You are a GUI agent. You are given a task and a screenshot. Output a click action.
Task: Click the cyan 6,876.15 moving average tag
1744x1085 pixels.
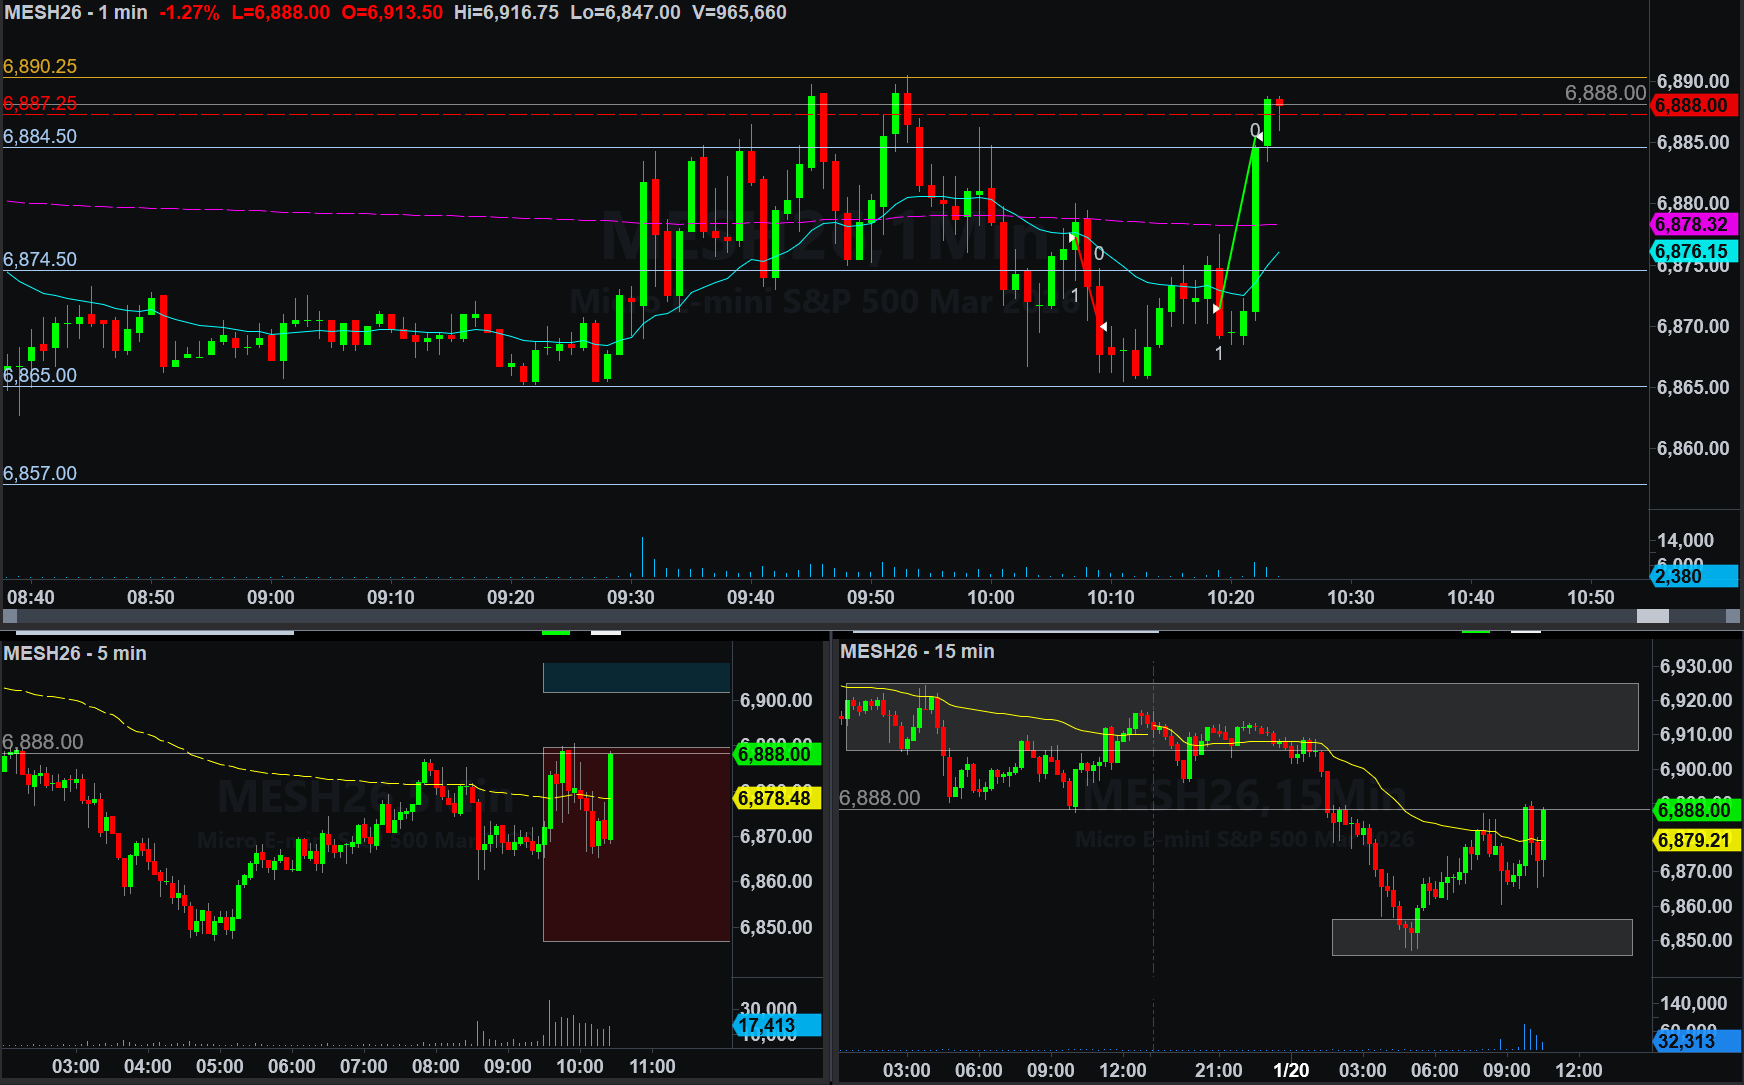pyautogui.click(x=1694, y=251)
